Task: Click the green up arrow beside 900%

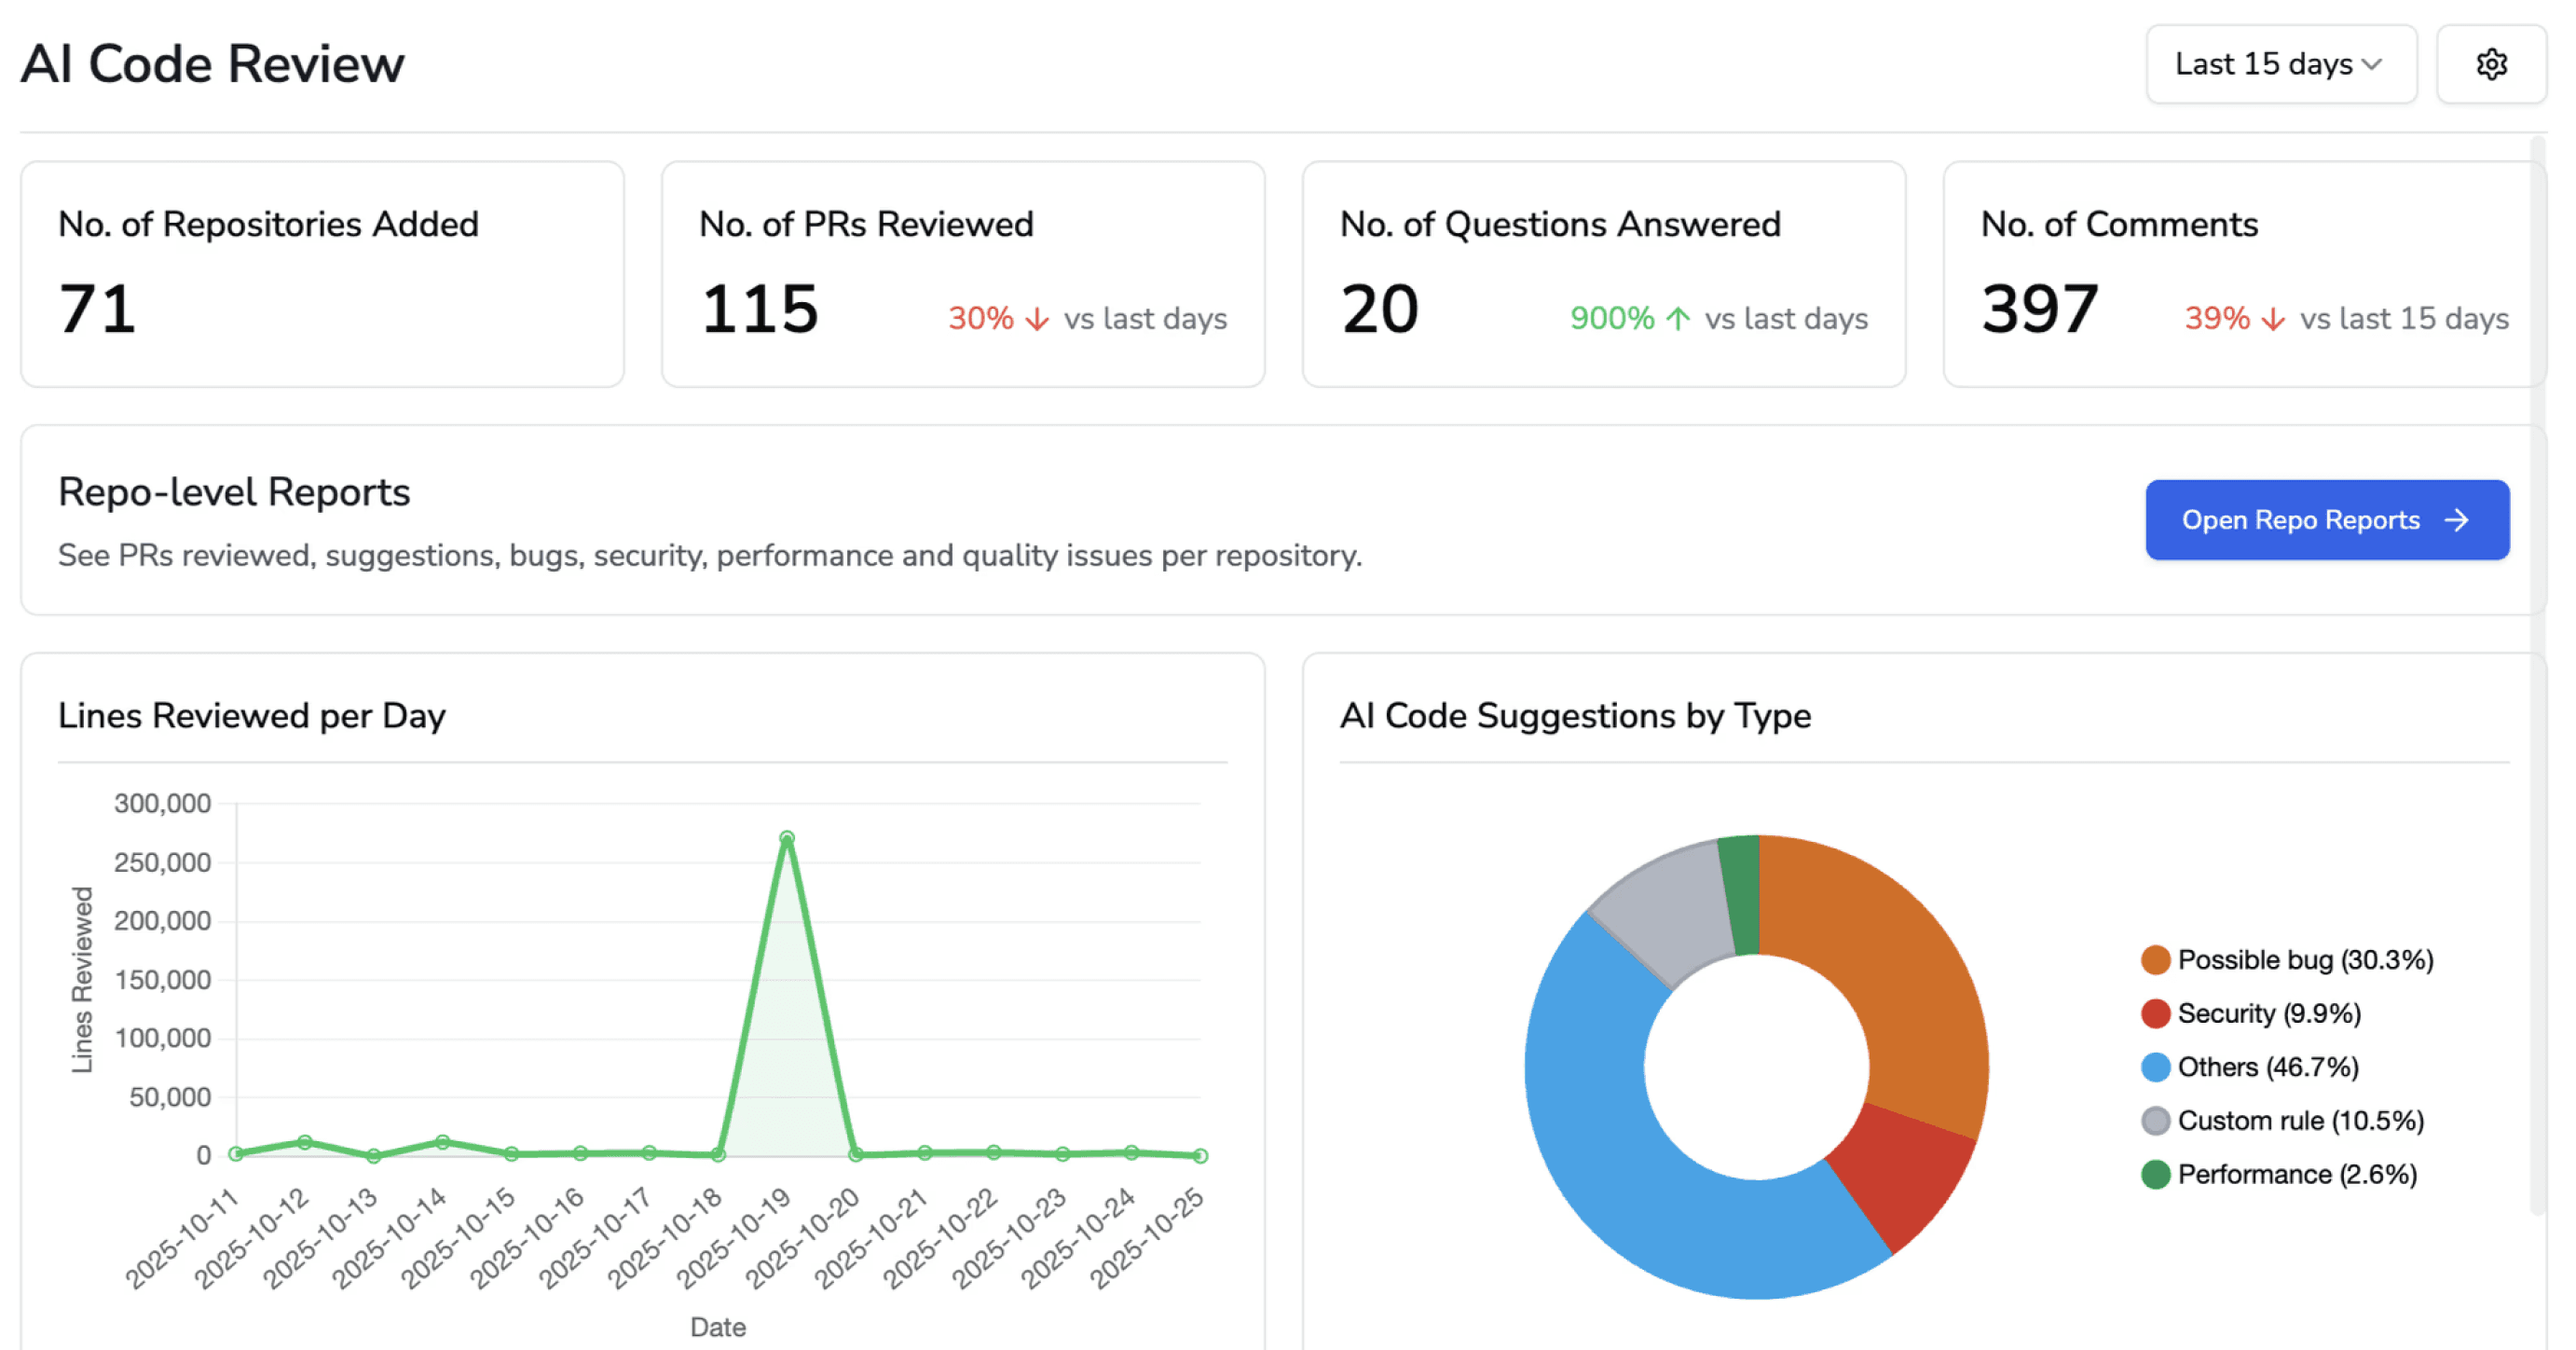Action: click(1679, 318)
